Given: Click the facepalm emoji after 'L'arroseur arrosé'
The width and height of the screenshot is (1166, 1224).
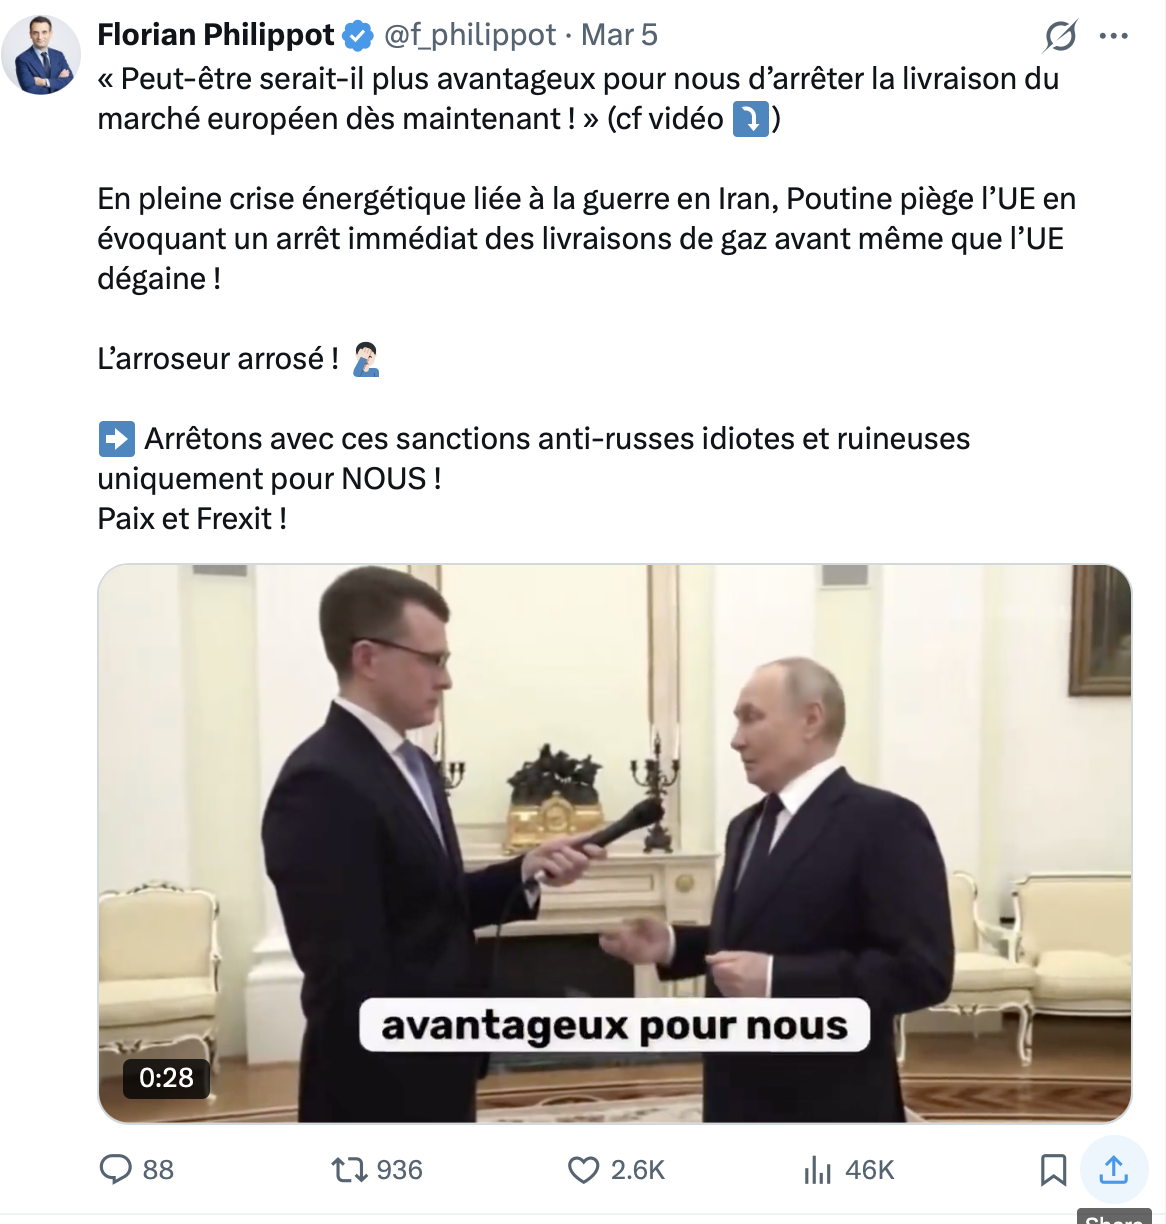Looking at the screenshot, I should (x=366, y=359).
